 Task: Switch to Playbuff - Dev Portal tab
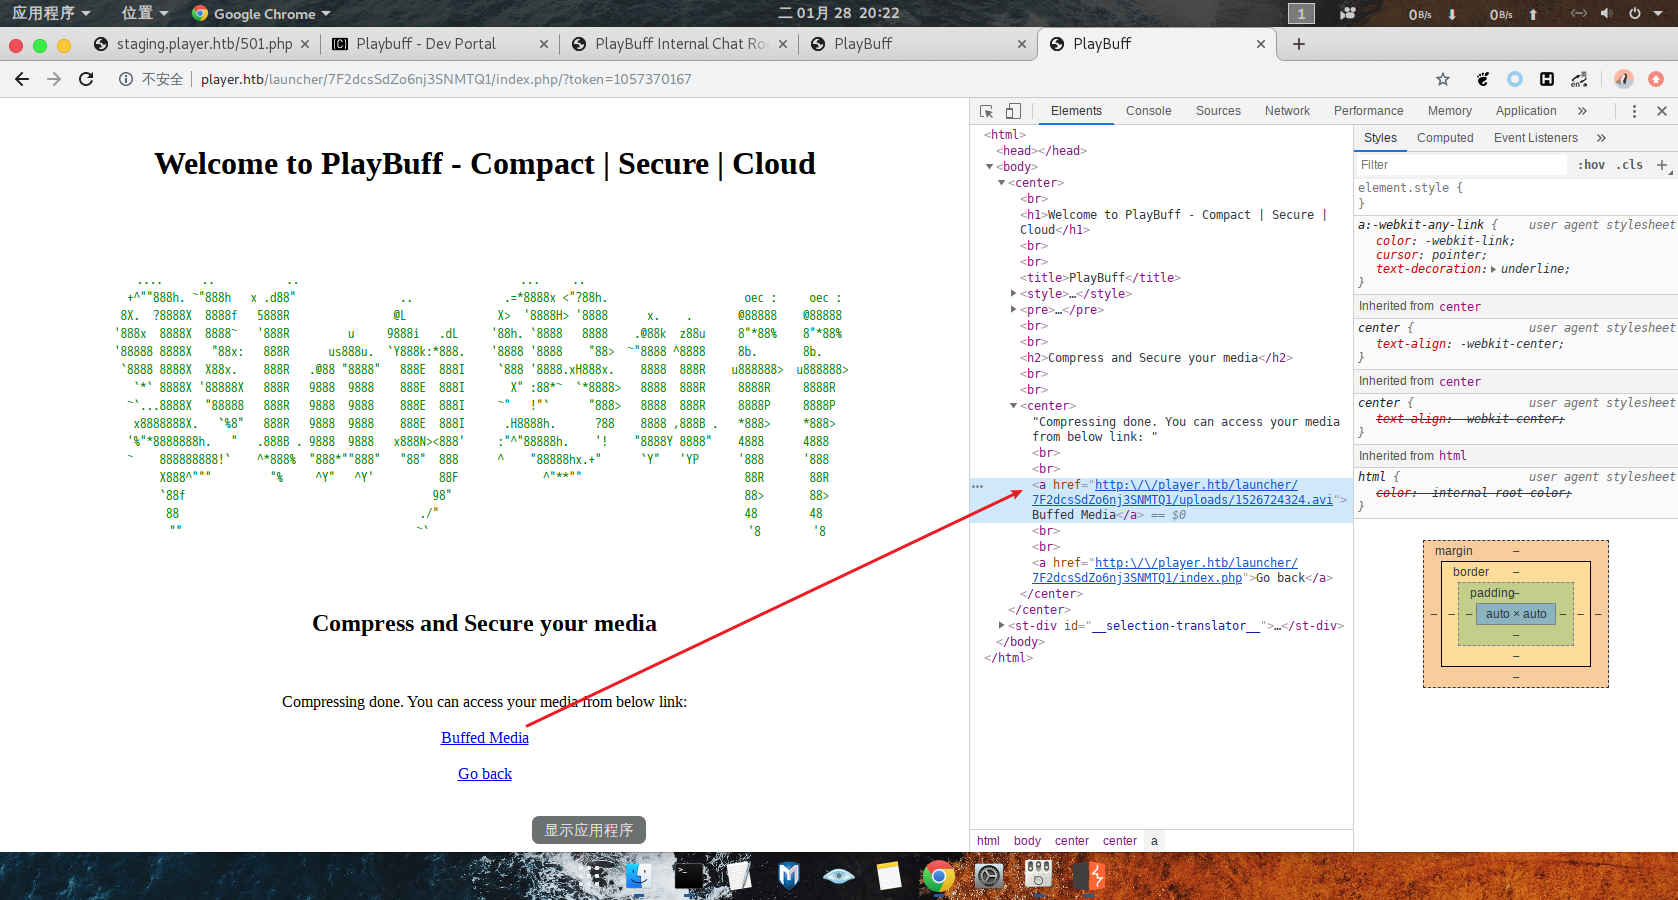coord(426,44)
